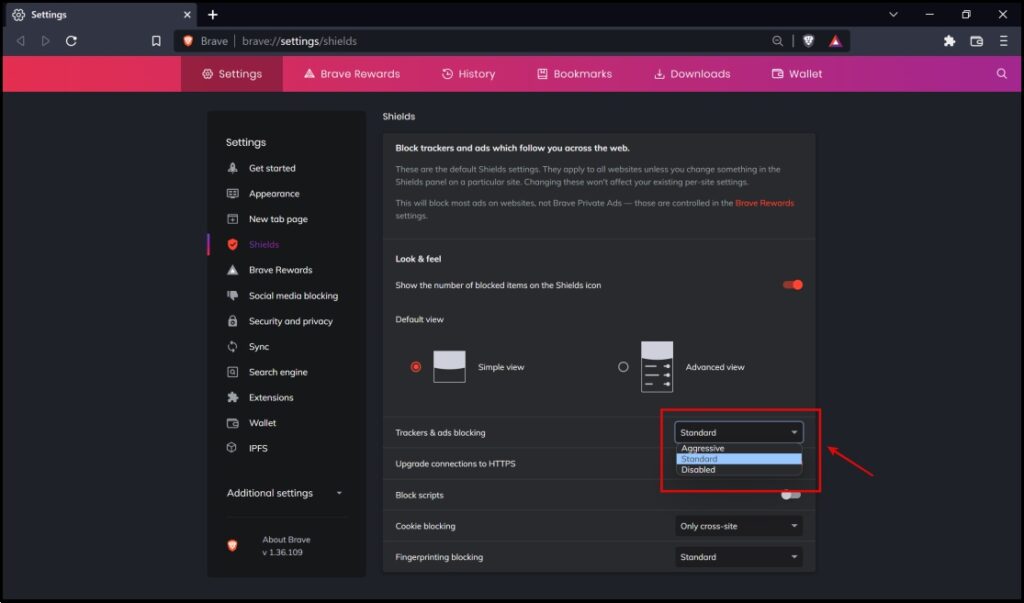
Task: Close the Settings browser tab
Action: [187, 14]
